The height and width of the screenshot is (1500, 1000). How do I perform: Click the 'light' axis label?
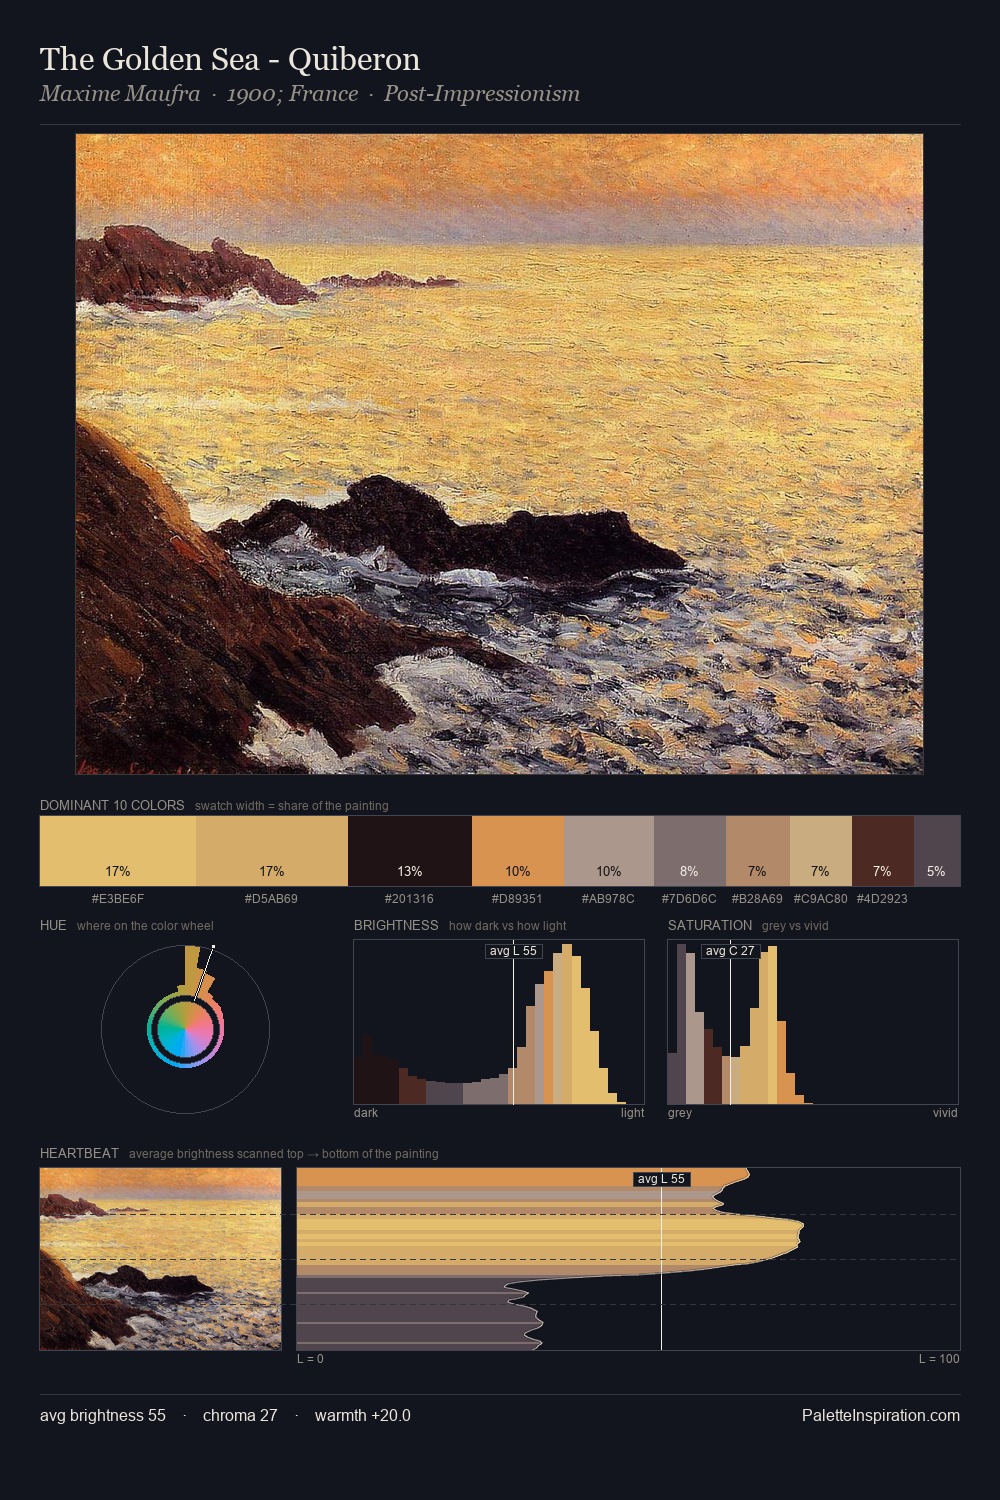pos(632,1113)
